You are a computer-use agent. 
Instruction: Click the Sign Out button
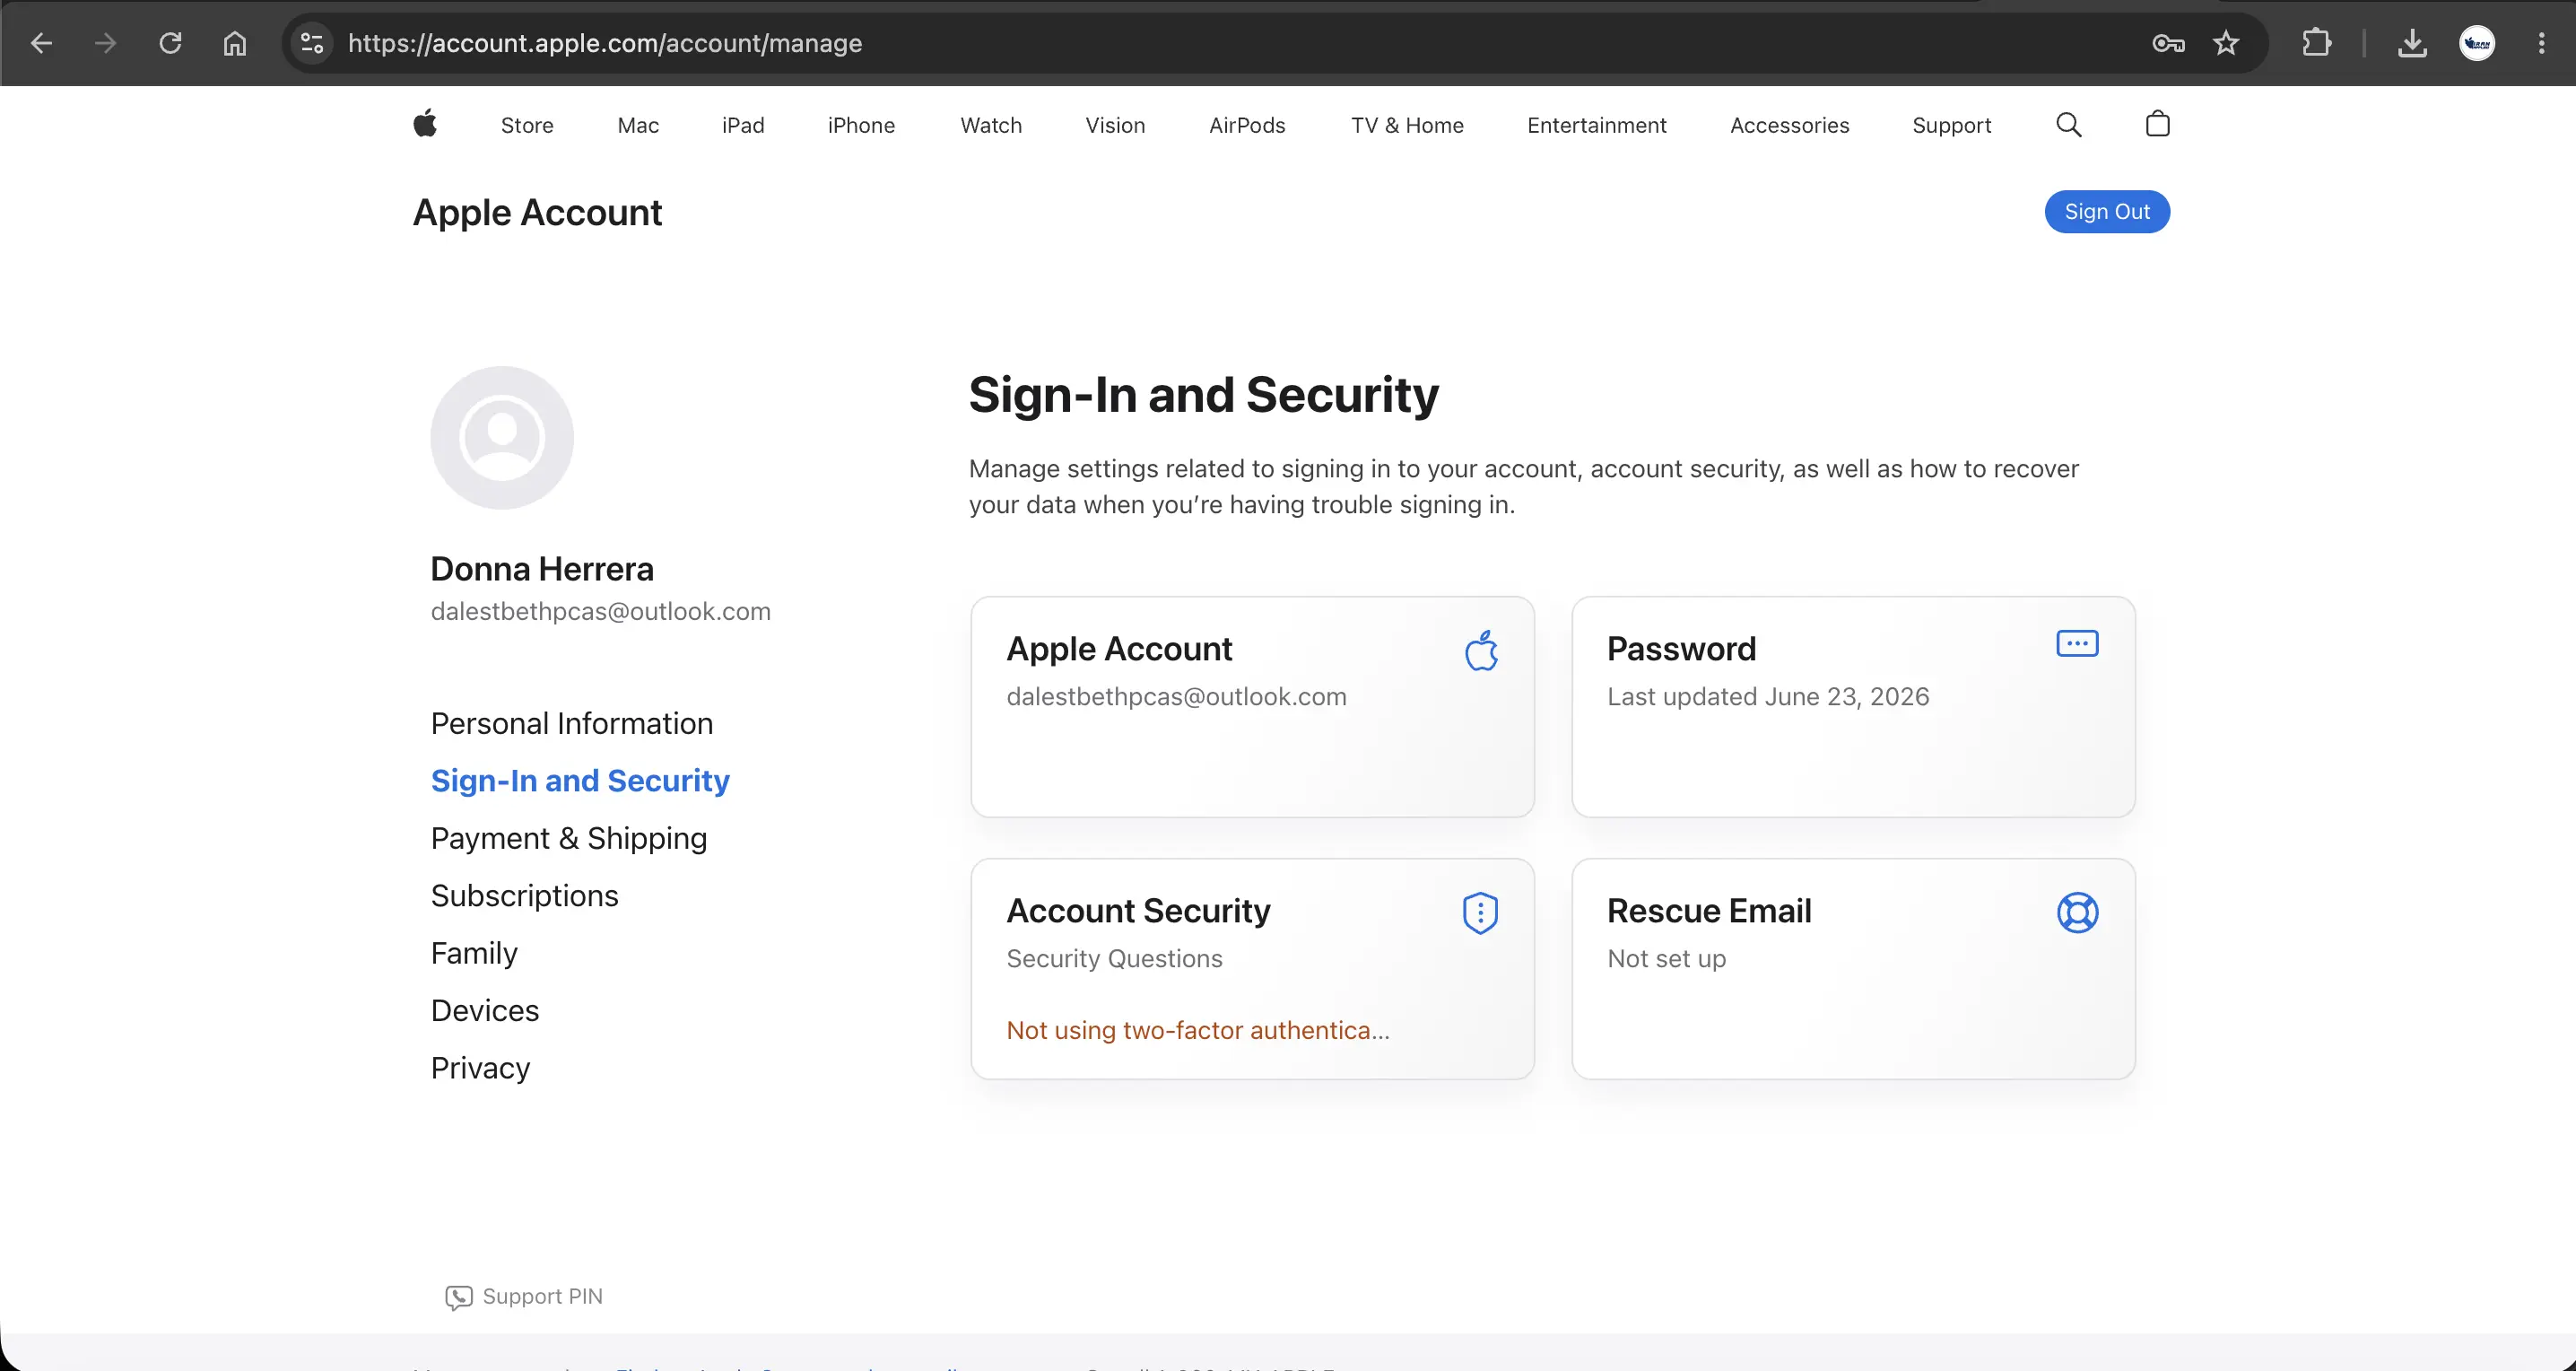[x=2107, y=211]
